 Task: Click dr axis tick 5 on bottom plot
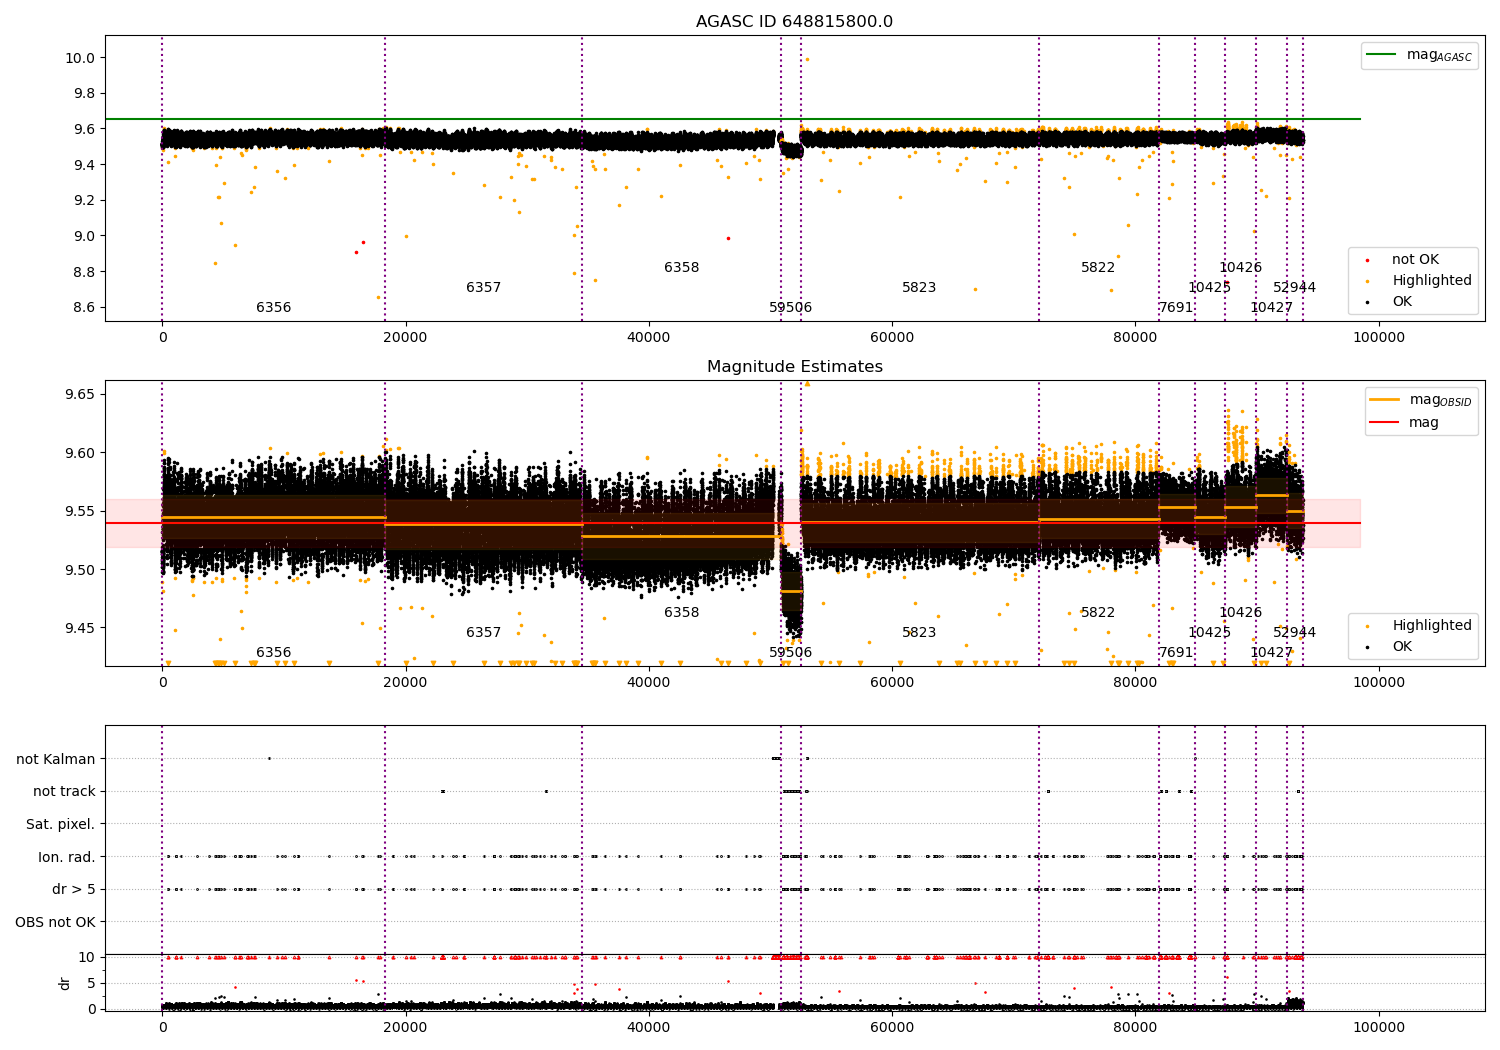[x=92, y=984]
